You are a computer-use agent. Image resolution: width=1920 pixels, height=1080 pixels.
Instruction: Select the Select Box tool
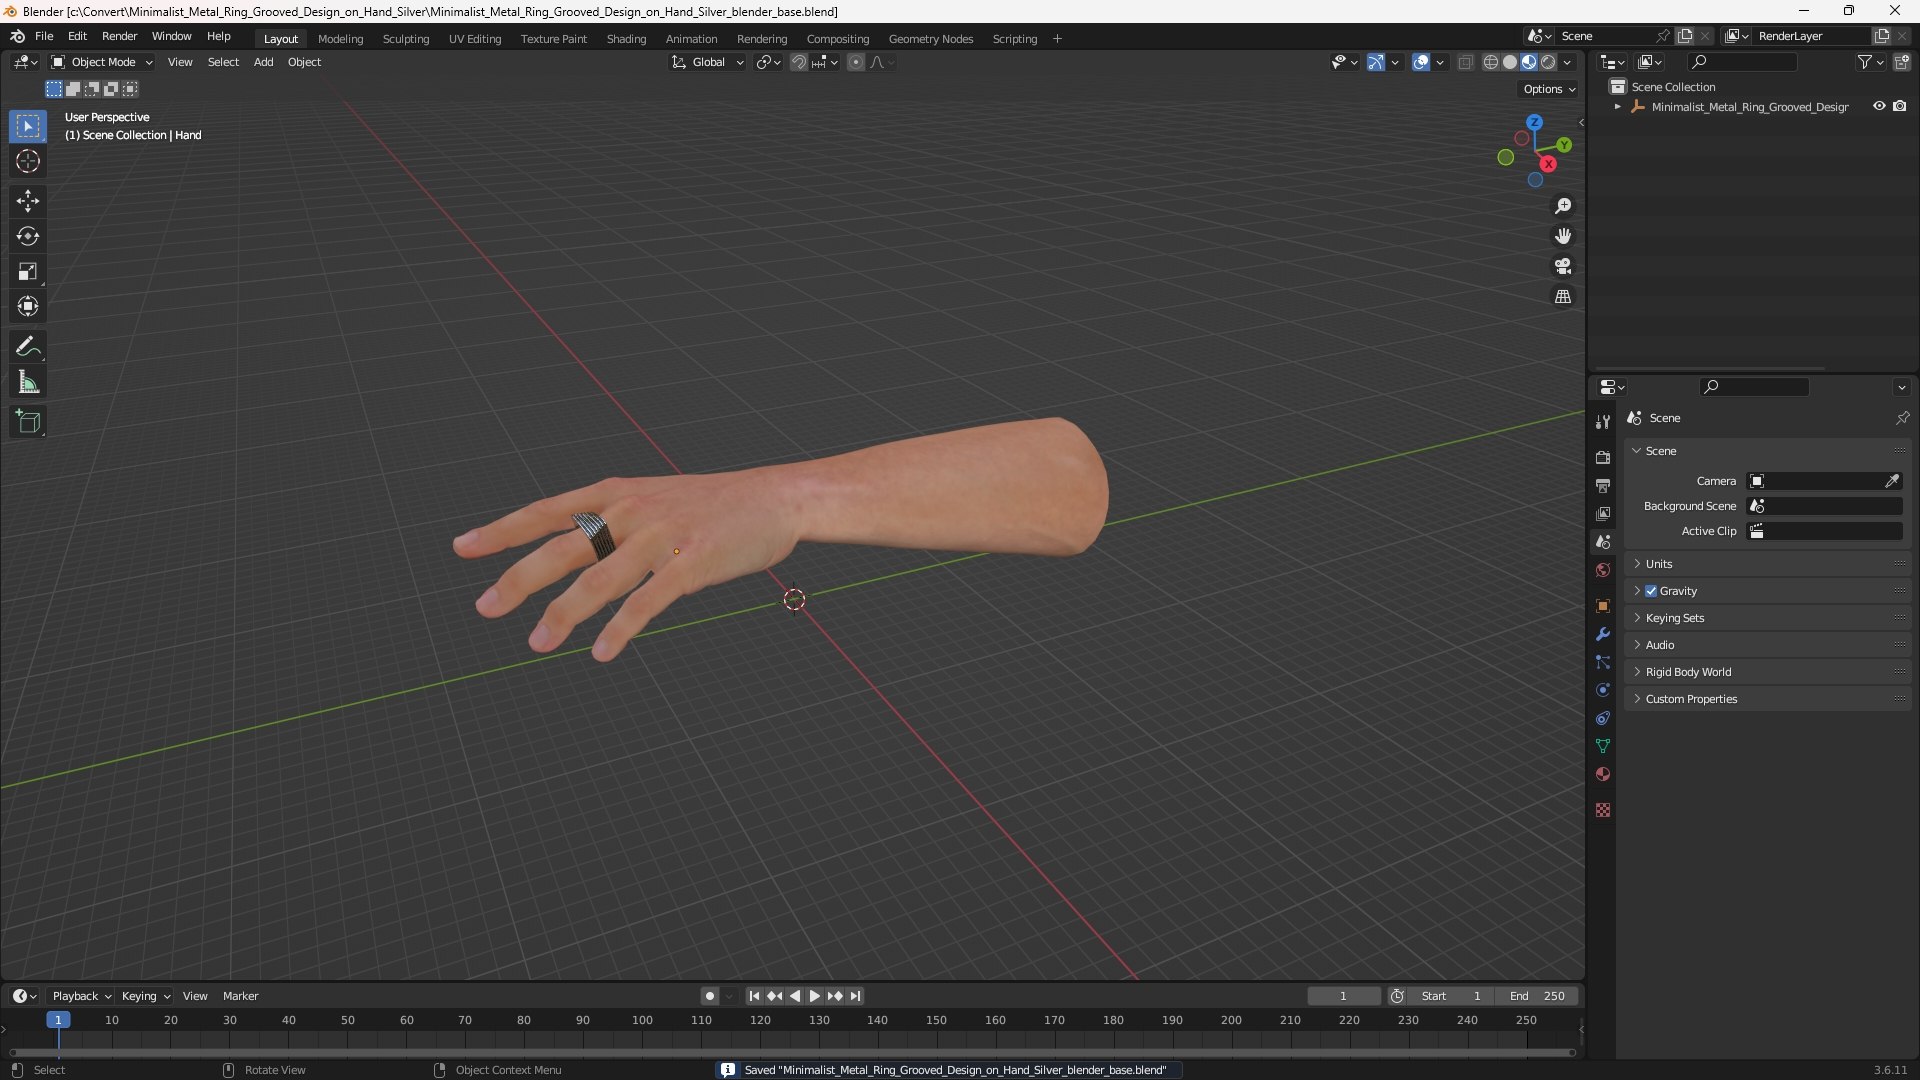tap(28, 126)
